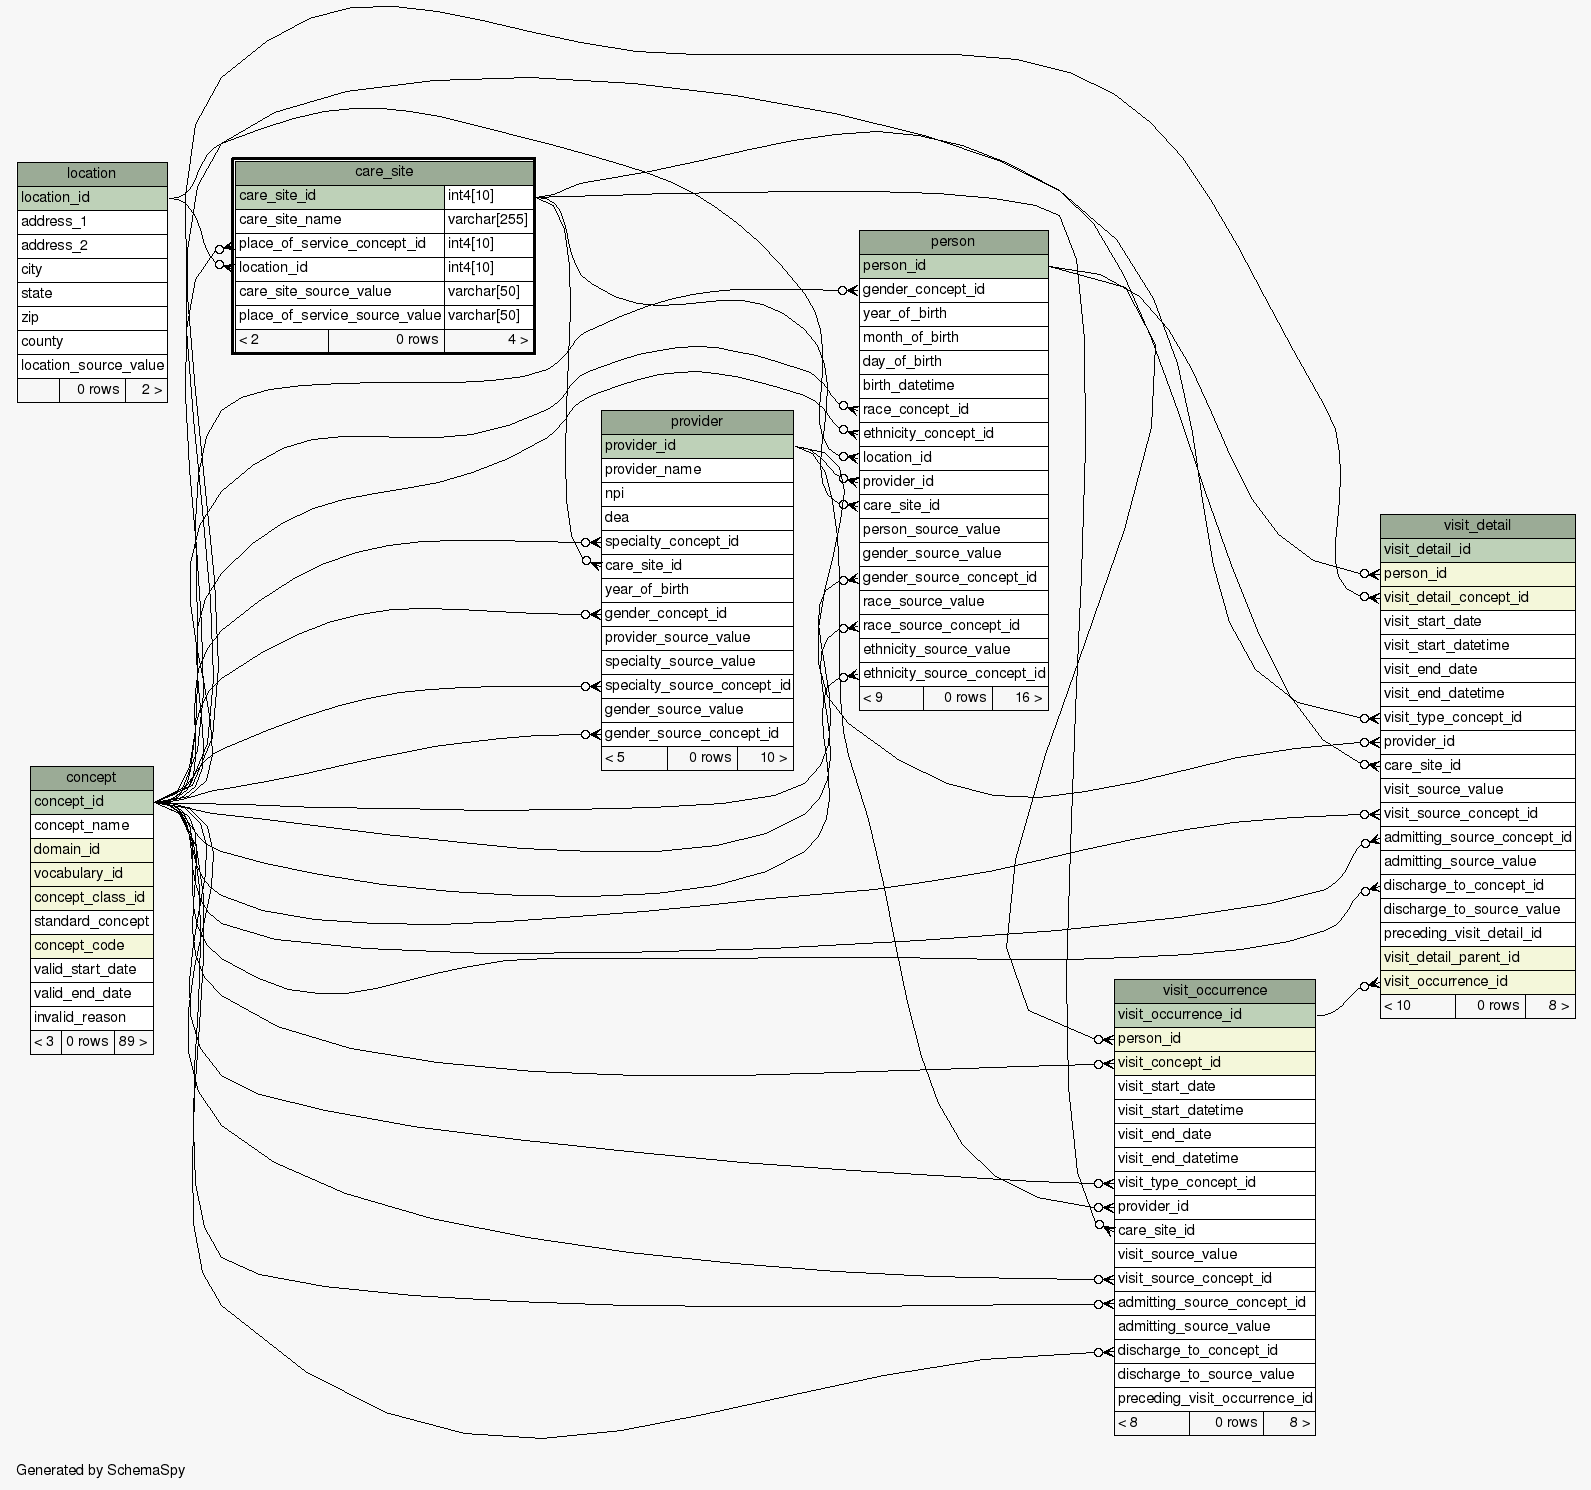Open the care_site table header
1591x1490 pixels.
(x=384, y=172)
